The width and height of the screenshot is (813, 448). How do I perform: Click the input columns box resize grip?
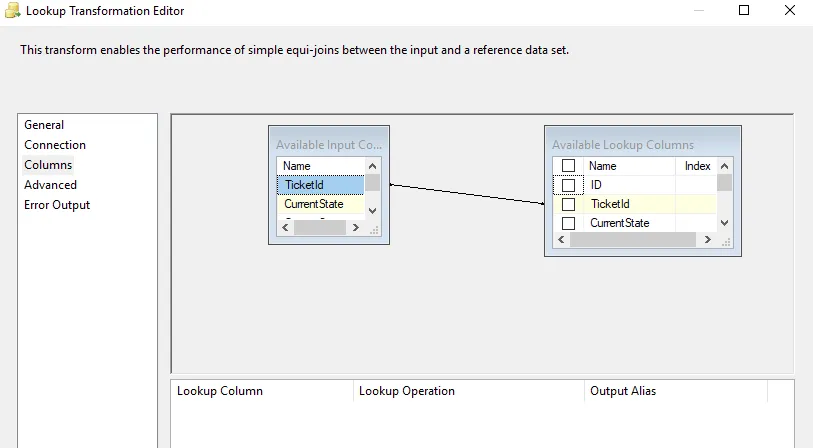pyautogui.click(x=374, y=230)
